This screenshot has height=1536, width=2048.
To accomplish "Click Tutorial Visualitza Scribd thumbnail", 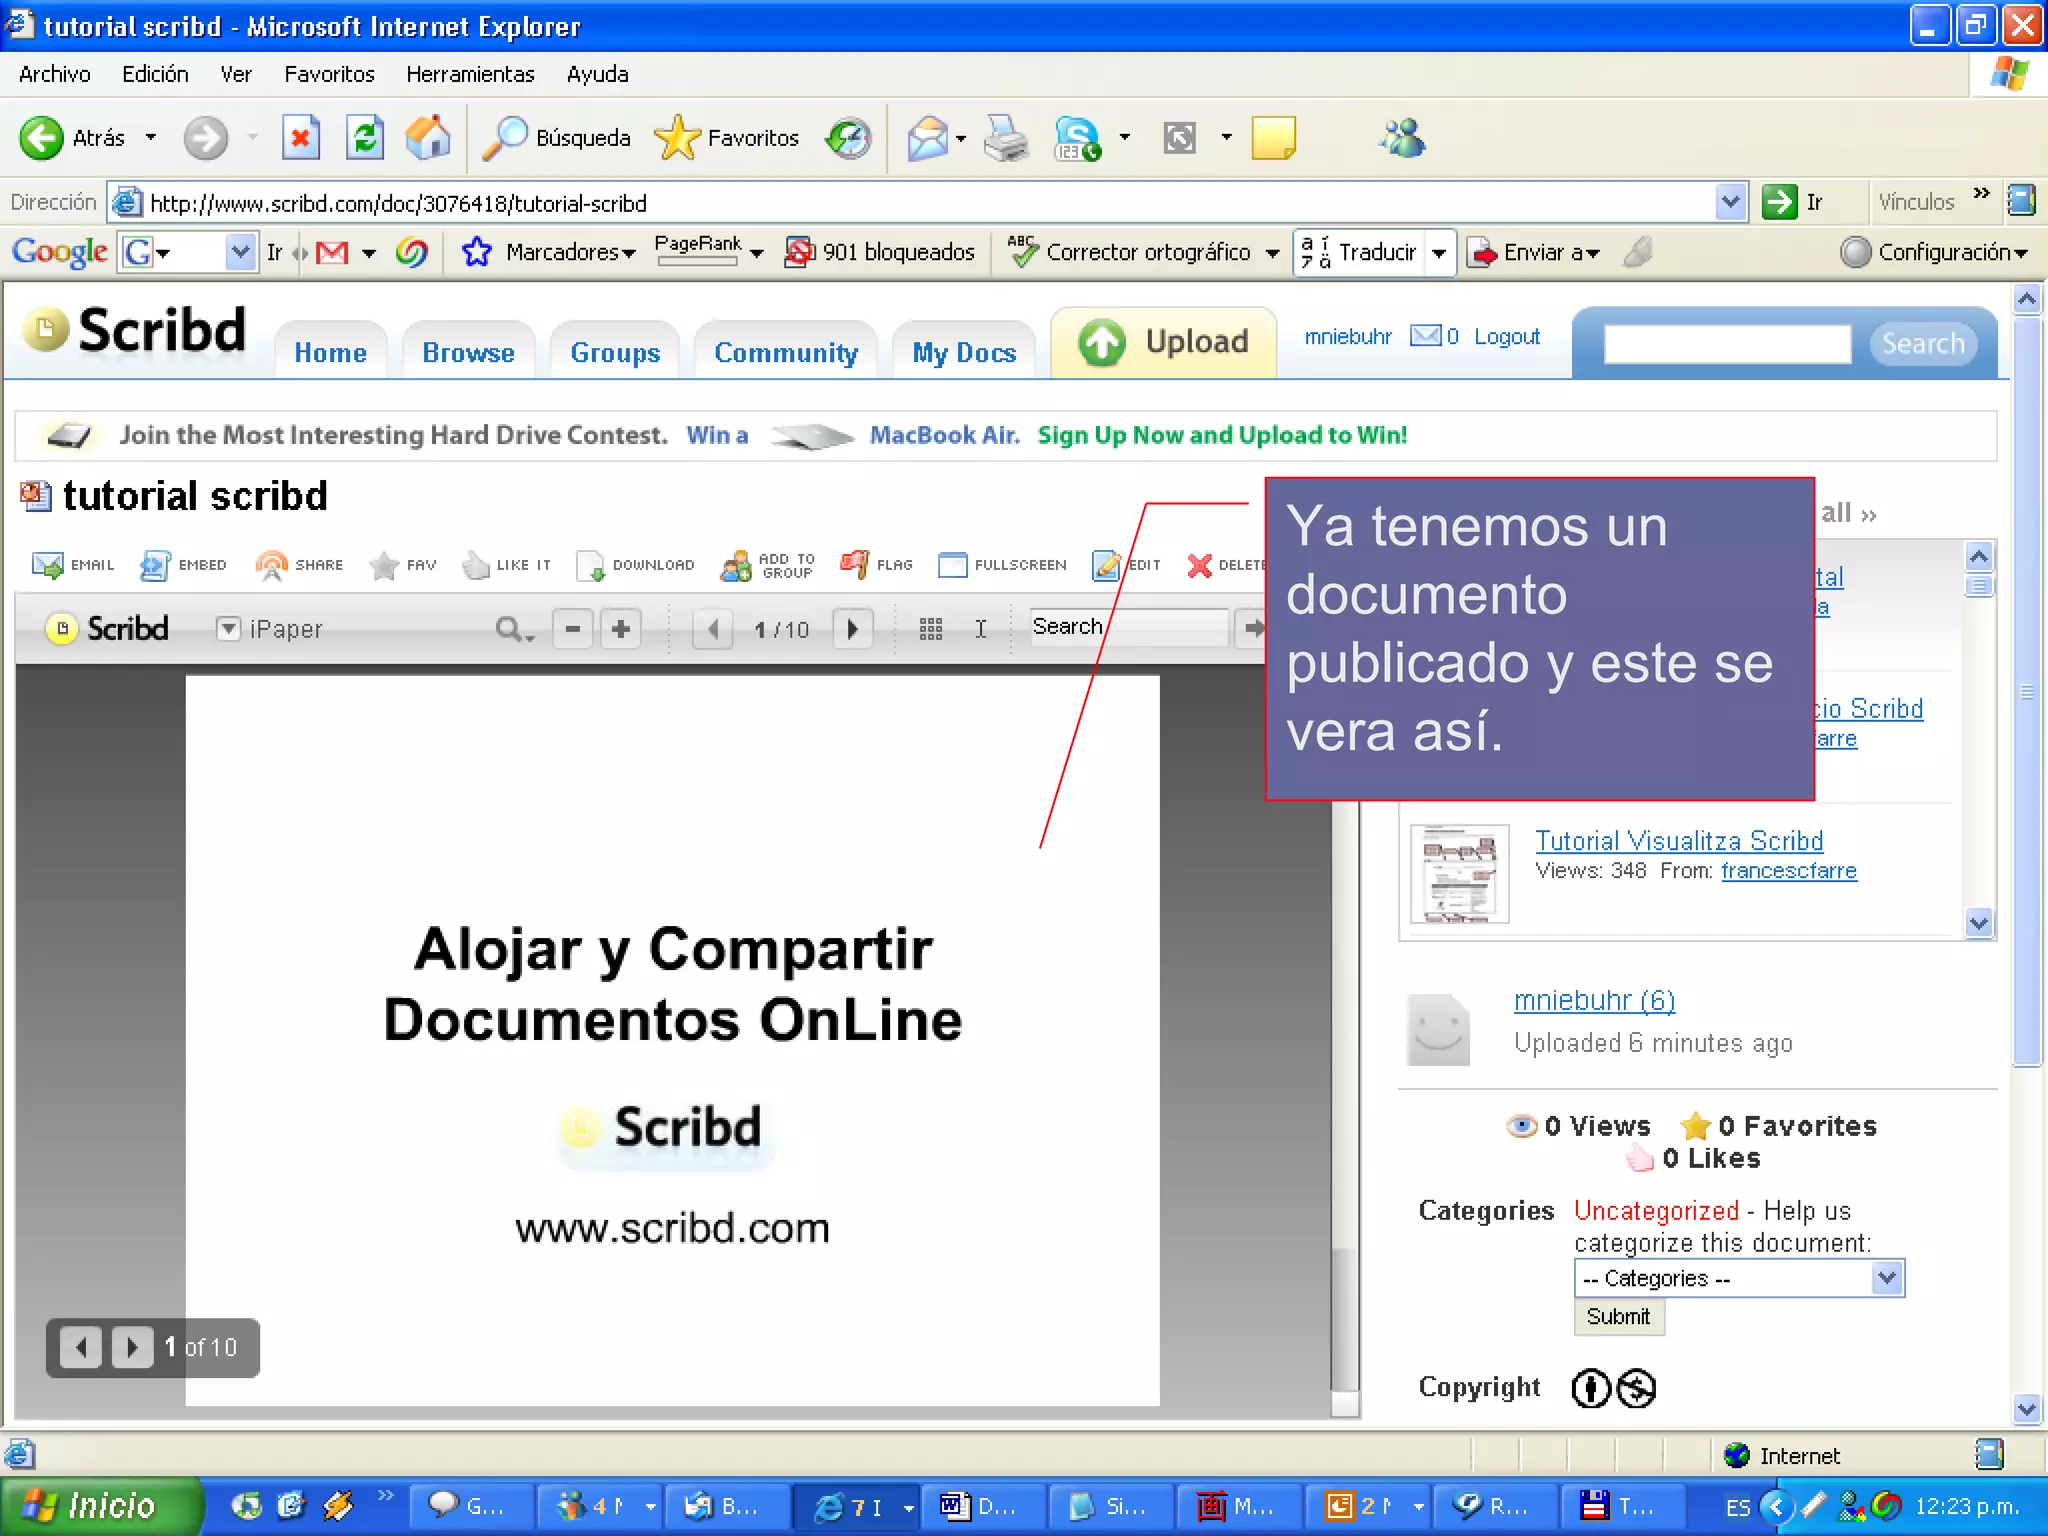I will pyautogui.click(x=1459, y=874).
